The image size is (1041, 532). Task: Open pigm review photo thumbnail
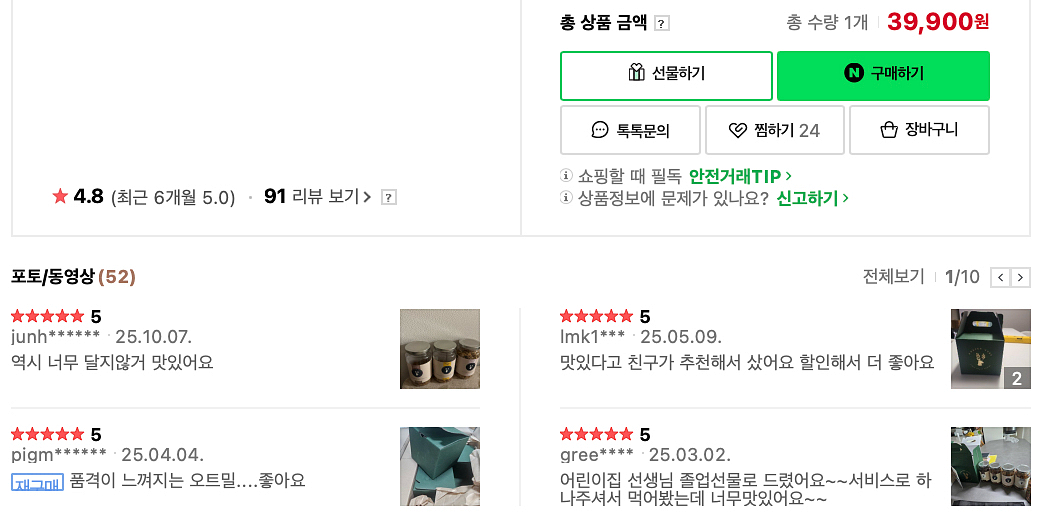(440, 466)
